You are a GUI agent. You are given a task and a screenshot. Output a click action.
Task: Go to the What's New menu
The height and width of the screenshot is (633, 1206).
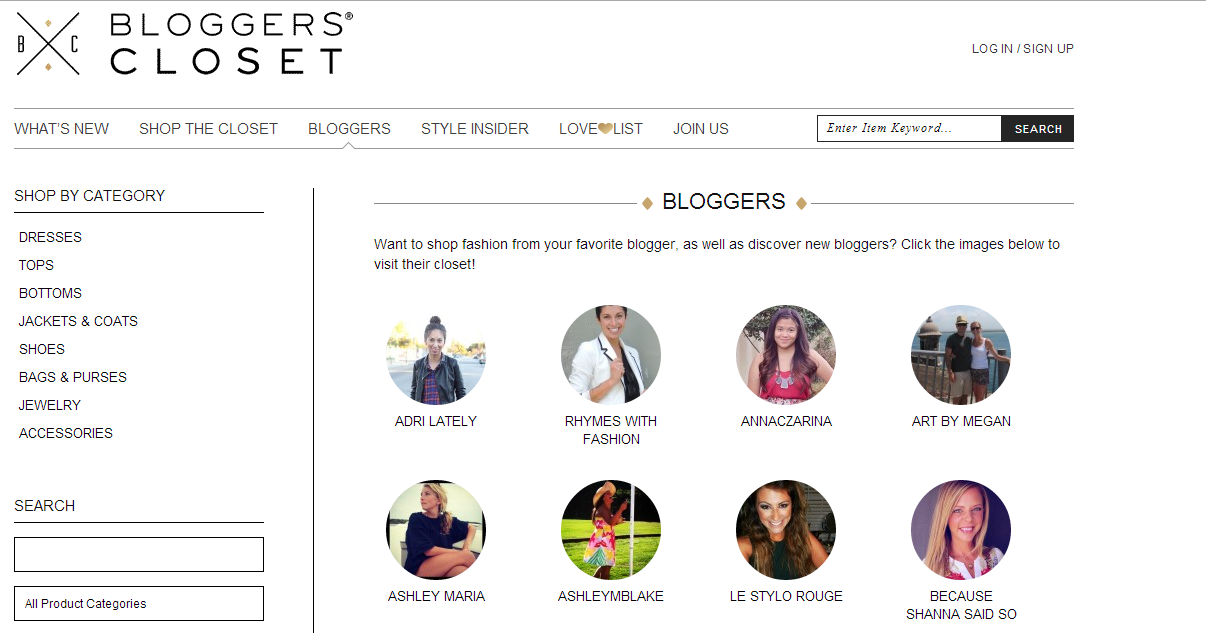(62, 129)
